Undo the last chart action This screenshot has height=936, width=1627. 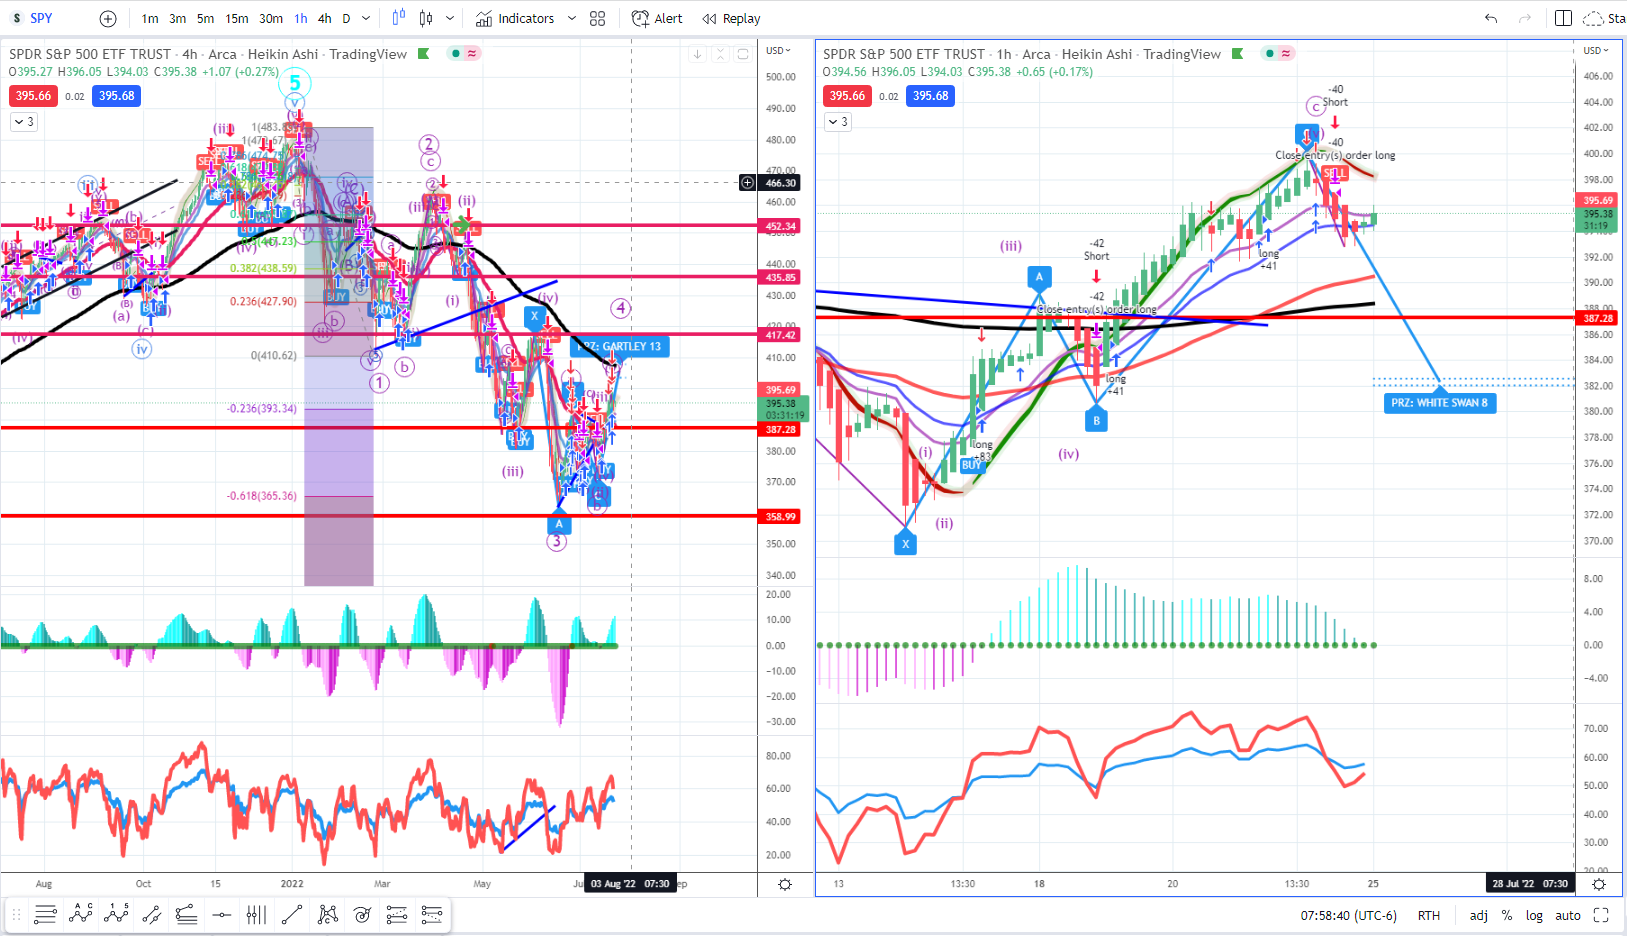pos(1491,19)
